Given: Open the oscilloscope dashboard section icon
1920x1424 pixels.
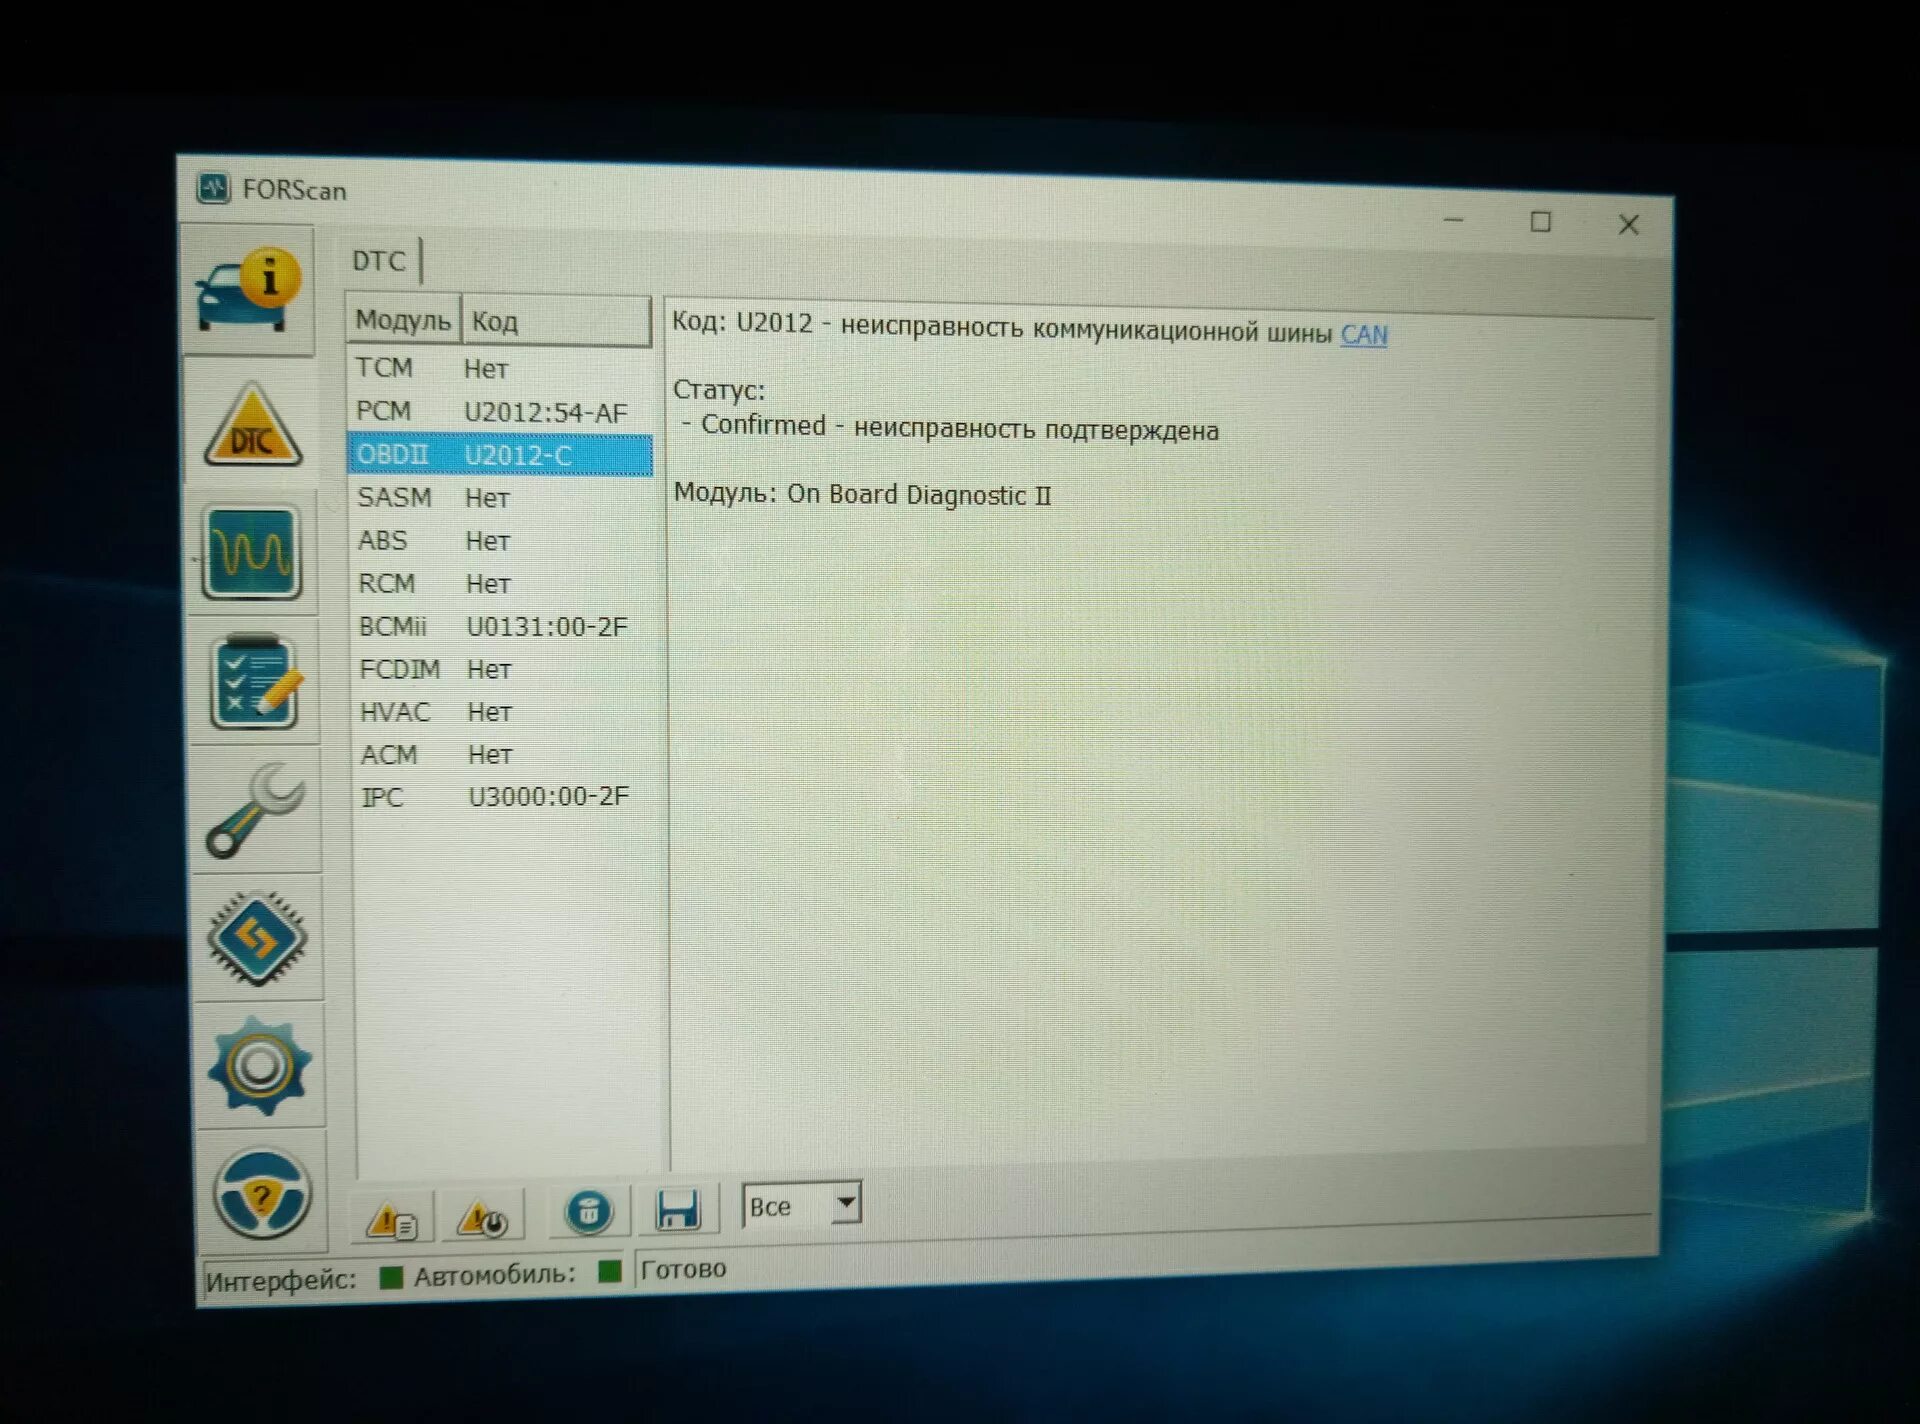Looking at the screenshot, I should pyautogui.click(x=253, y=552).
